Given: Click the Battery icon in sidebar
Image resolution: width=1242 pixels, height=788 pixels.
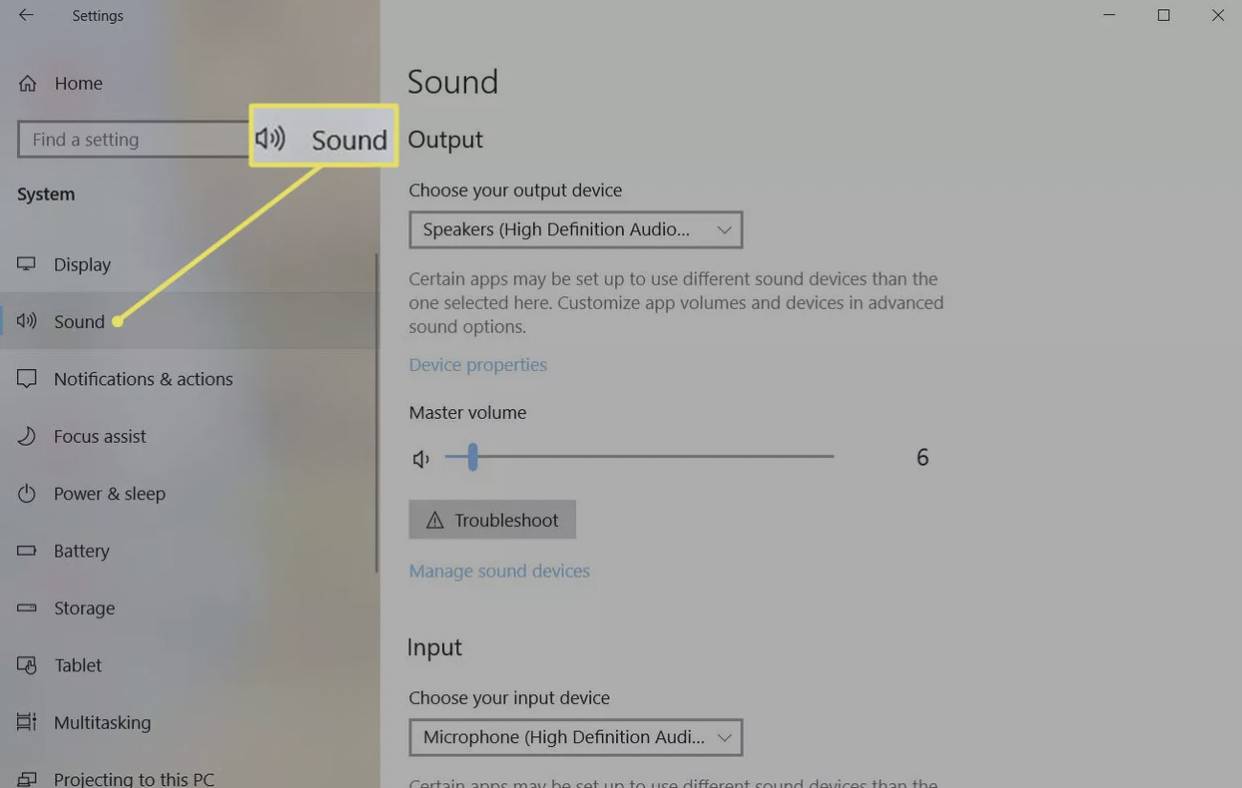Looking at the screenshot, I should coord(27,551).
